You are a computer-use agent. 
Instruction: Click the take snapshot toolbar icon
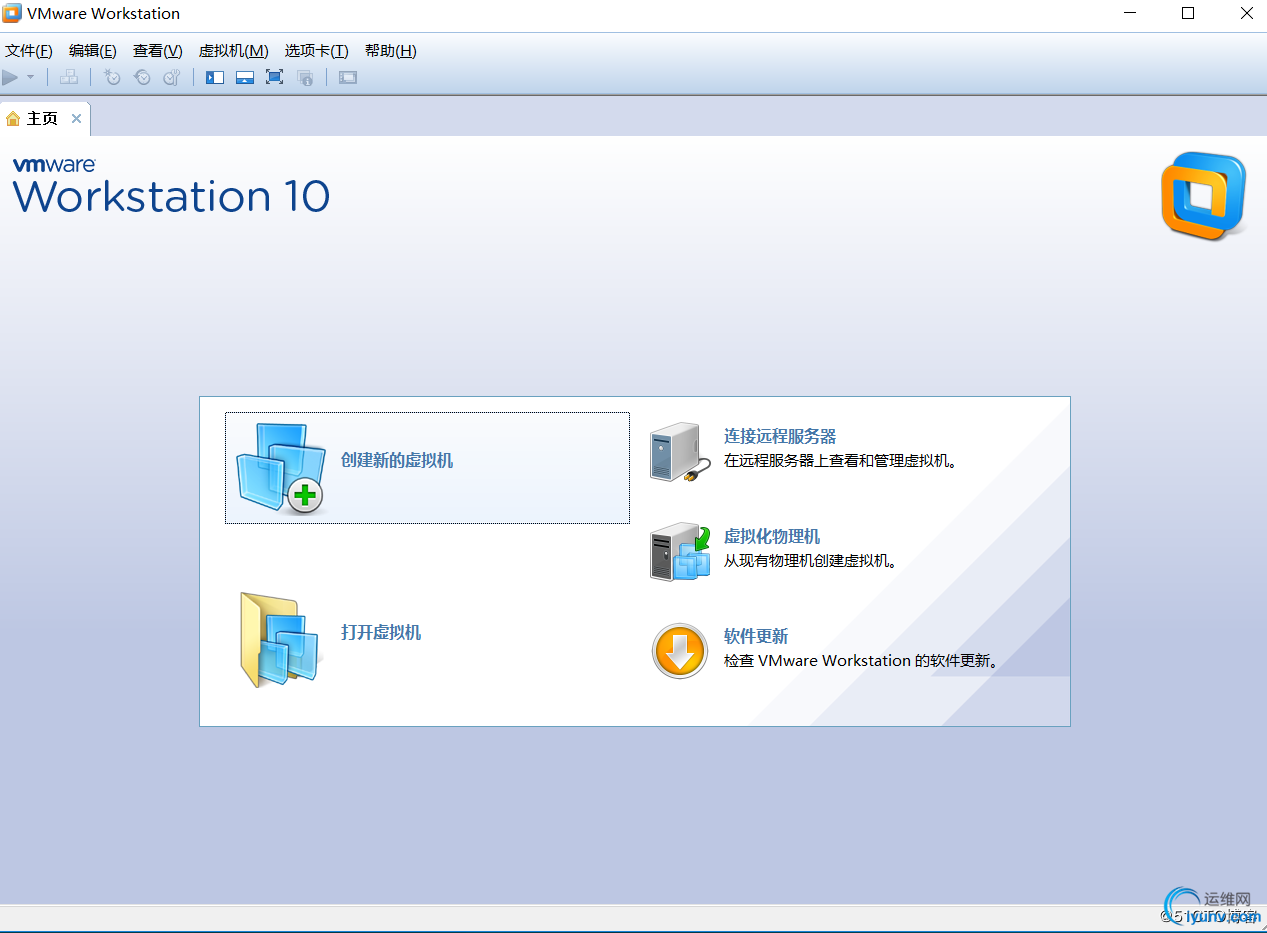(112, 77)
